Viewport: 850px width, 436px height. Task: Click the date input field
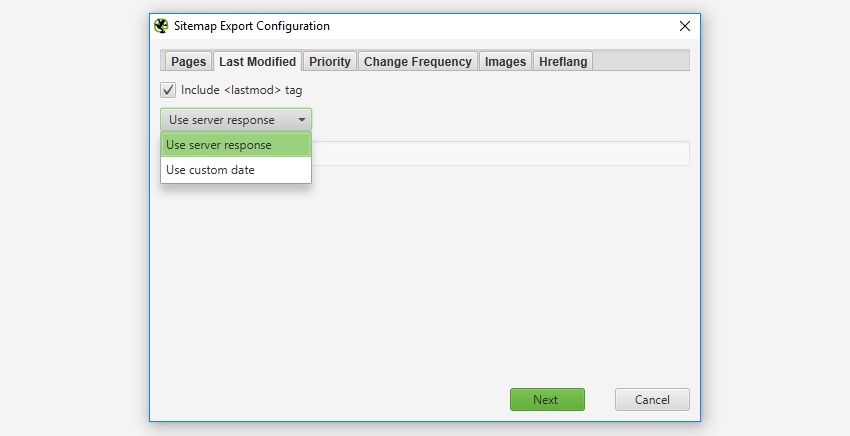(500, 153)
